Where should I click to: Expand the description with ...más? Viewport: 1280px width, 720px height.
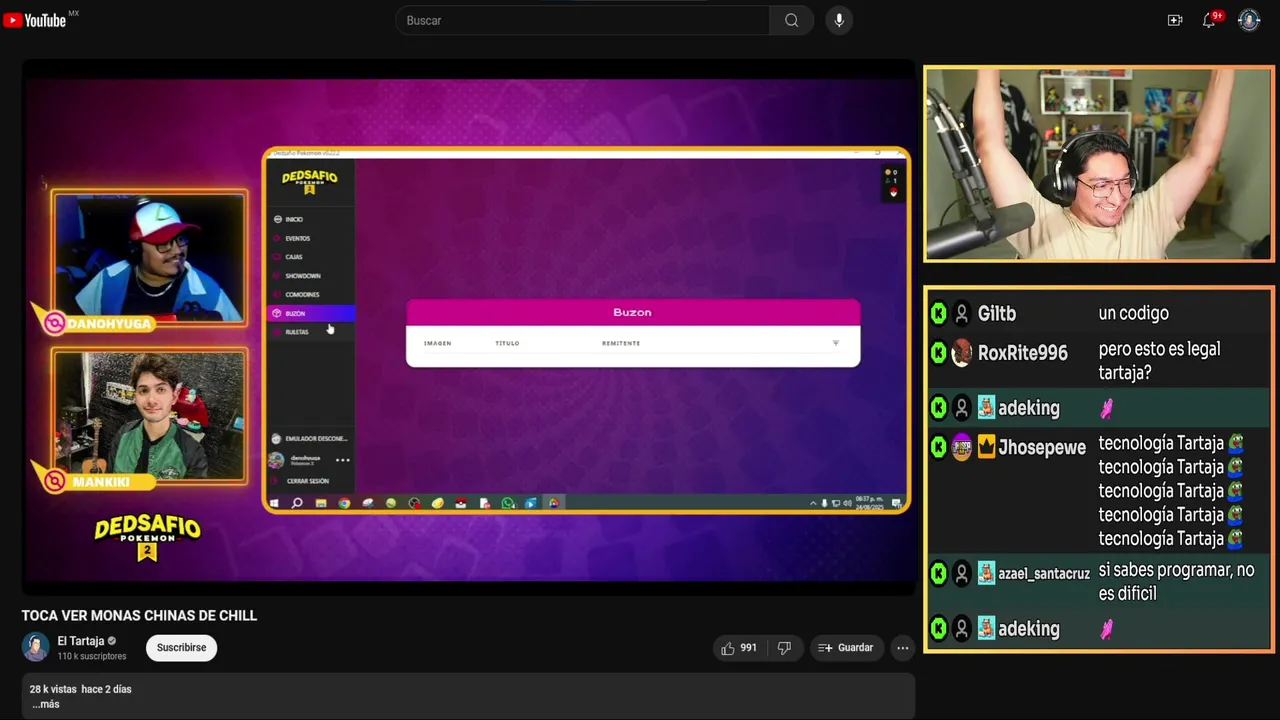(46, 704)
